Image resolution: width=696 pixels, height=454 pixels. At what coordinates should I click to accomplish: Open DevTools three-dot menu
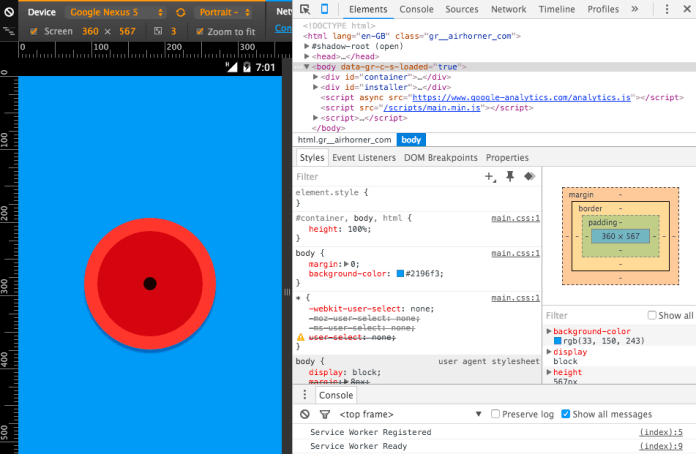point(667,9)
